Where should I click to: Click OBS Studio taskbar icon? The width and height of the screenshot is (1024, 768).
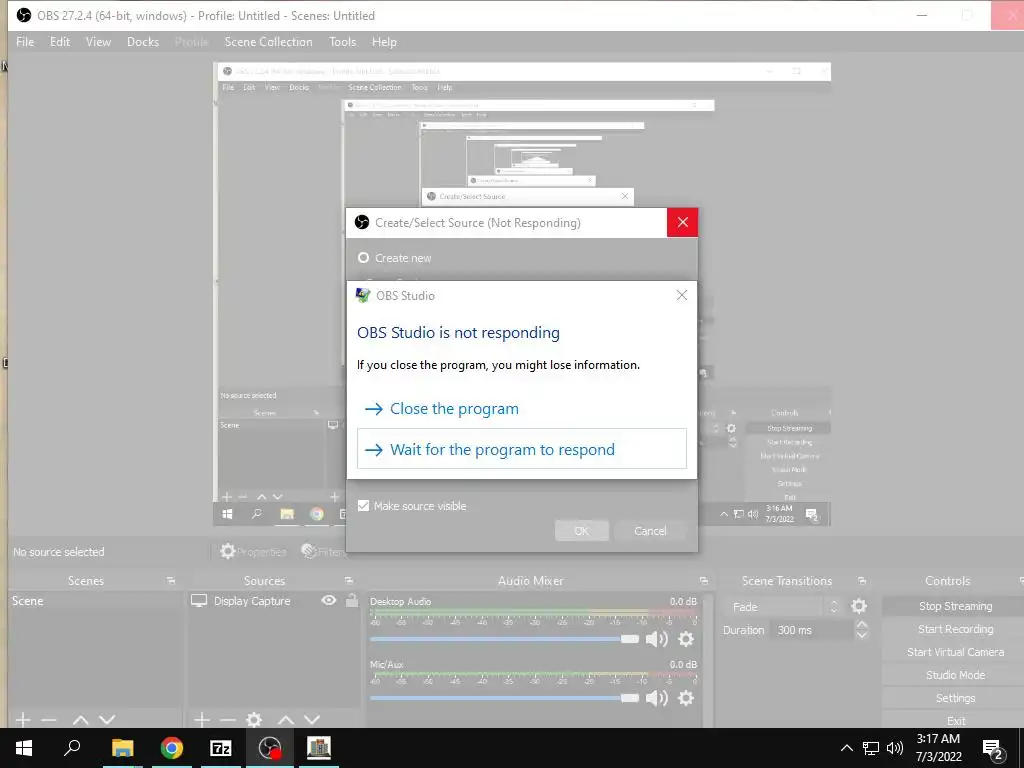pos(270,748)
